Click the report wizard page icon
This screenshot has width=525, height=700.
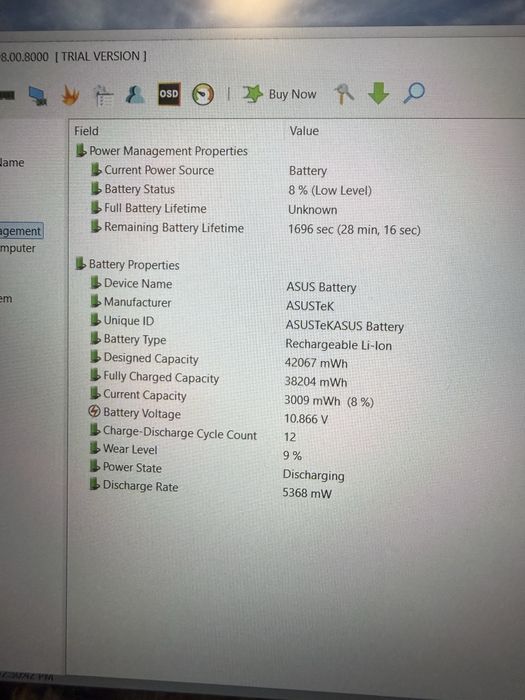[104, 95]
